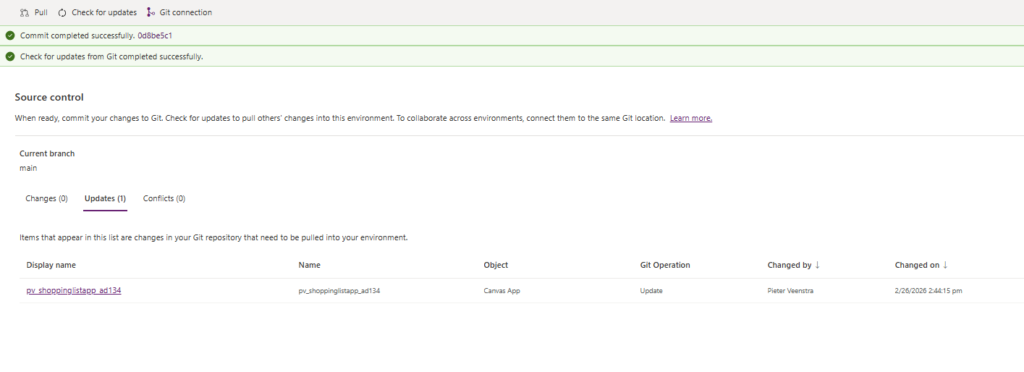Click green checkmark icon beside Commit completed message
Screen dimensions: 1024x372
pyautogui.click(x=10, y=35)
